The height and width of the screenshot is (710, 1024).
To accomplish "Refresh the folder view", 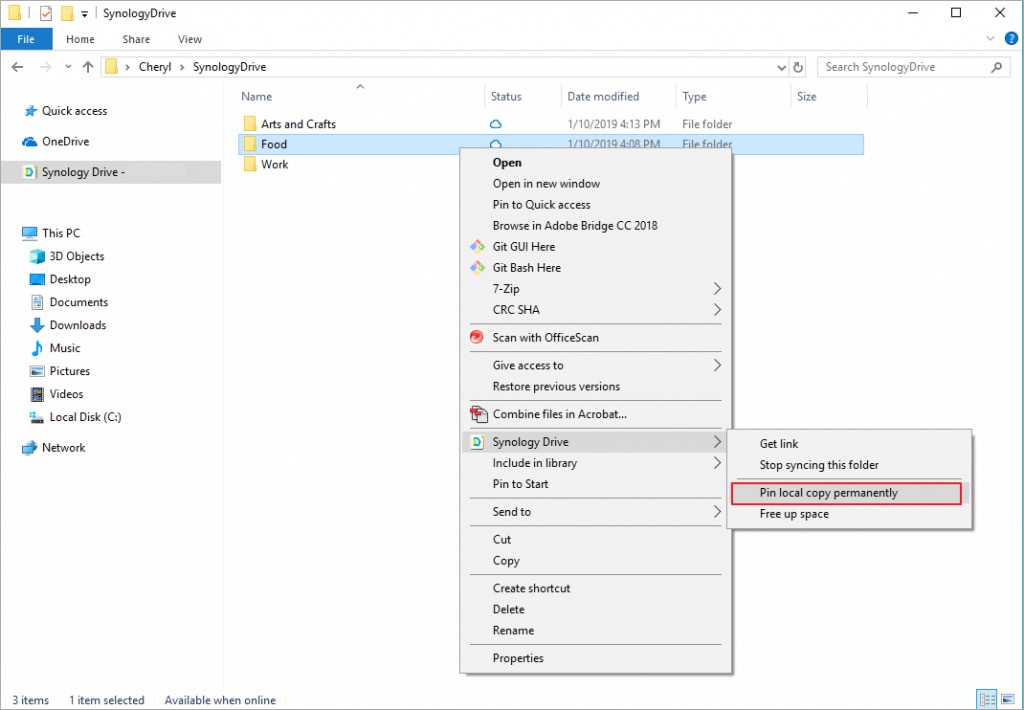I will click(x=798, y=67).
